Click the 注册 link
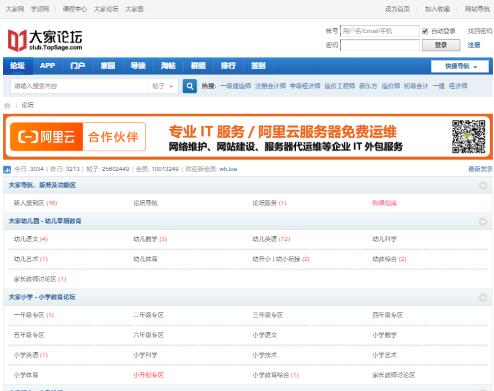Image resolution: width=494 pixels, height=391 pixels. (474, 45)
